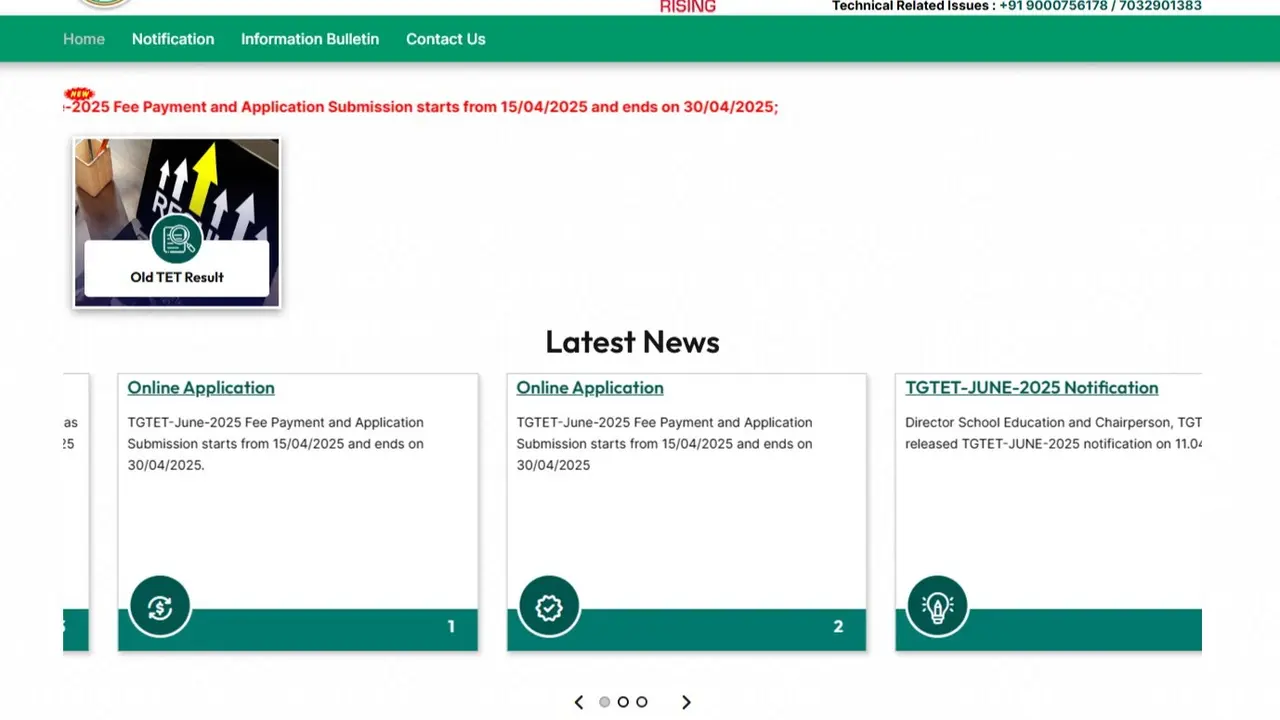The width and height of the screenshot is (1280, 720).
Task: Open the Notification menu item
Action: pyautogui.click(x=173, y=39)
